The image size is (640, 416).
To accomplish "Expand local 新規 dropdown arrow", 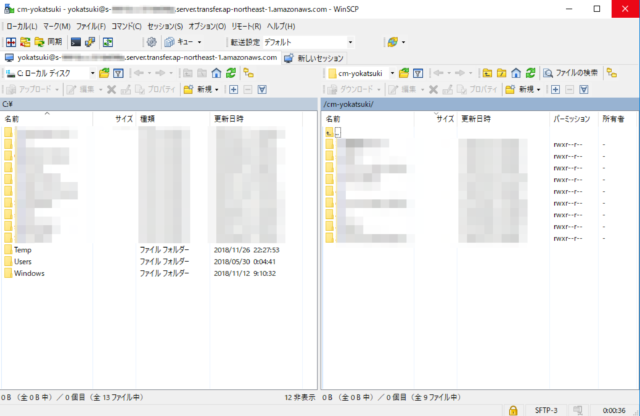I will coord(217,89).
